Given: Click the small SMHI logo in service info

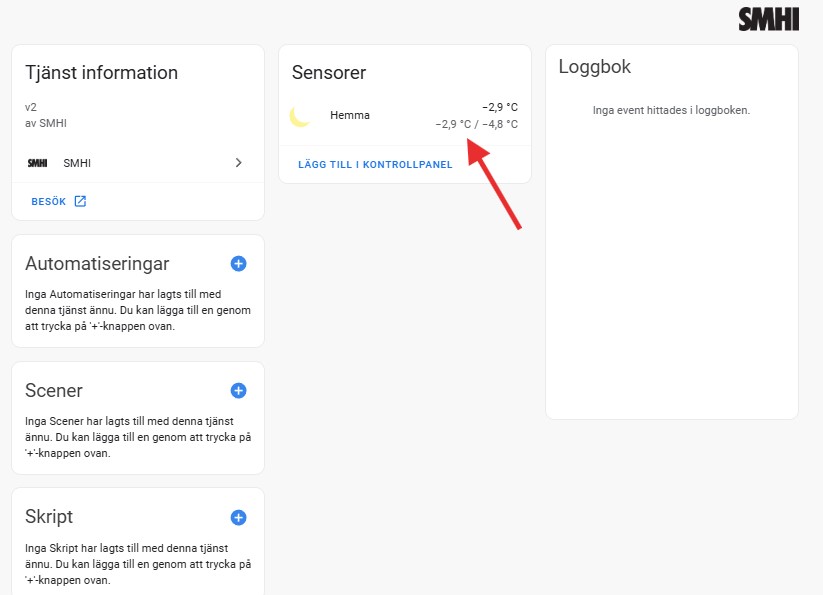Looking at the screenshot, I should click(x=37, y=163).
